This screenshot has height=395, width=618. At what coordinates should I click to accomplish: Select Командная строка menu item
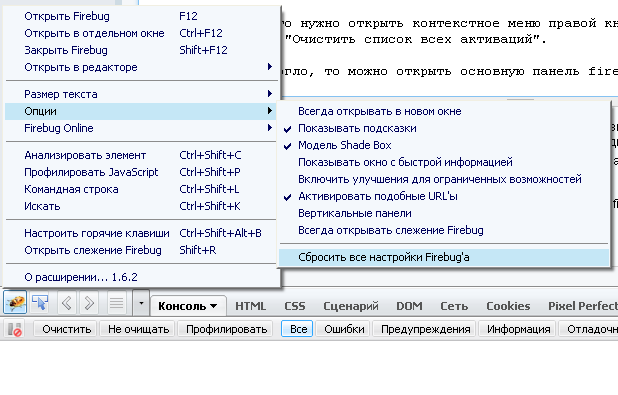141,189
